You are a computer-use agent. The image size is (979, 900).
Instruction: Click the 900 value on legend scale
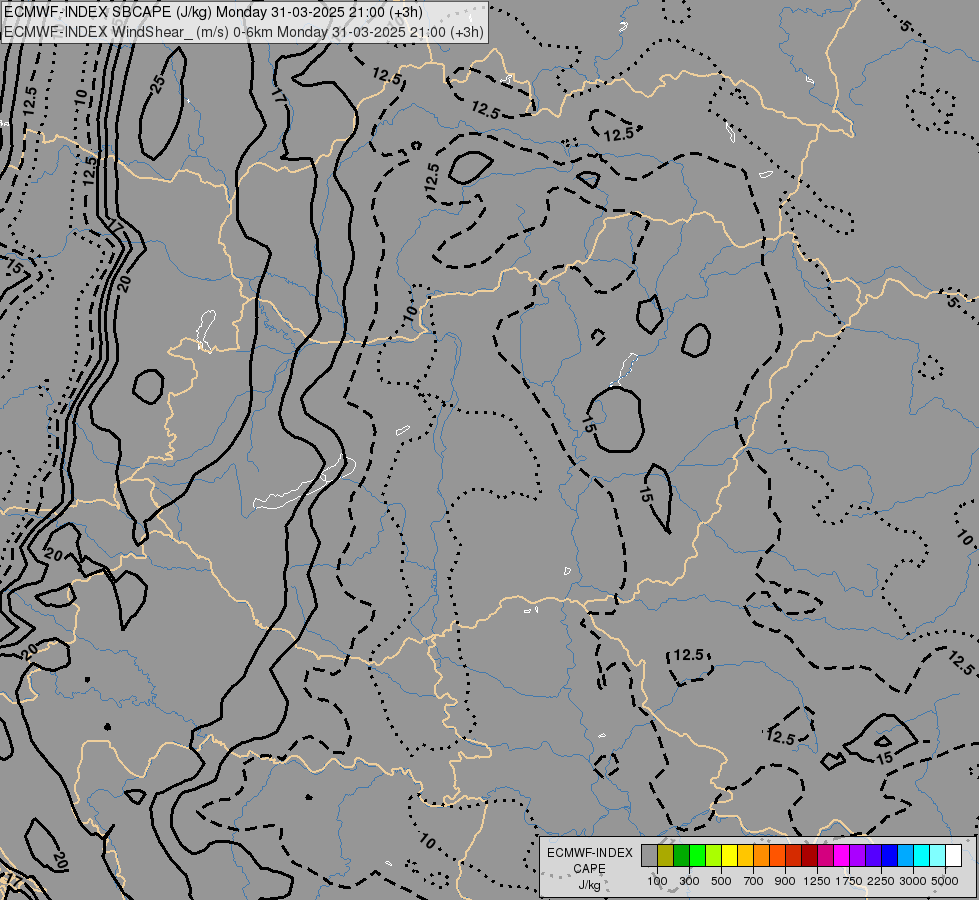pos(785,881)
